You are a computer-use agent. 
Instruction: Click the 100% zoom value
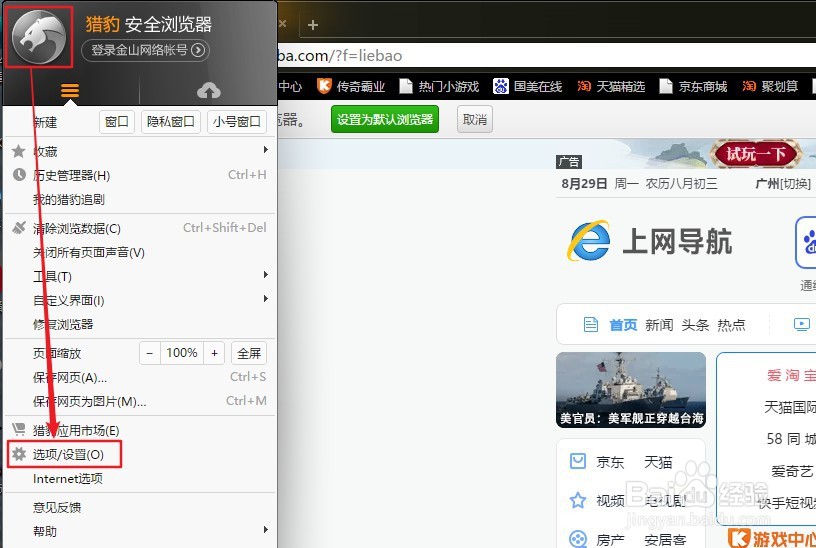[182, 353]
